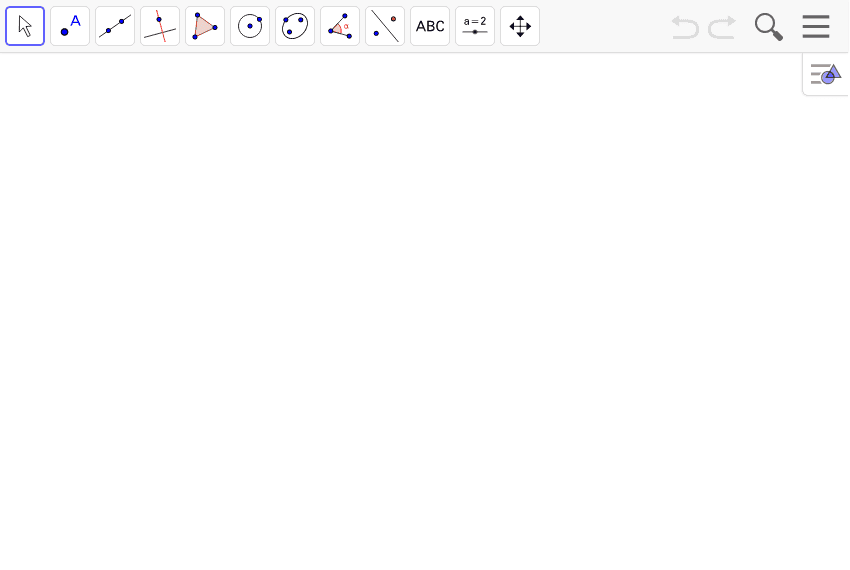The width and height of the screenshot is (850, 570).
Task: Select the Move arrow tool
Action: pos(25,26)
